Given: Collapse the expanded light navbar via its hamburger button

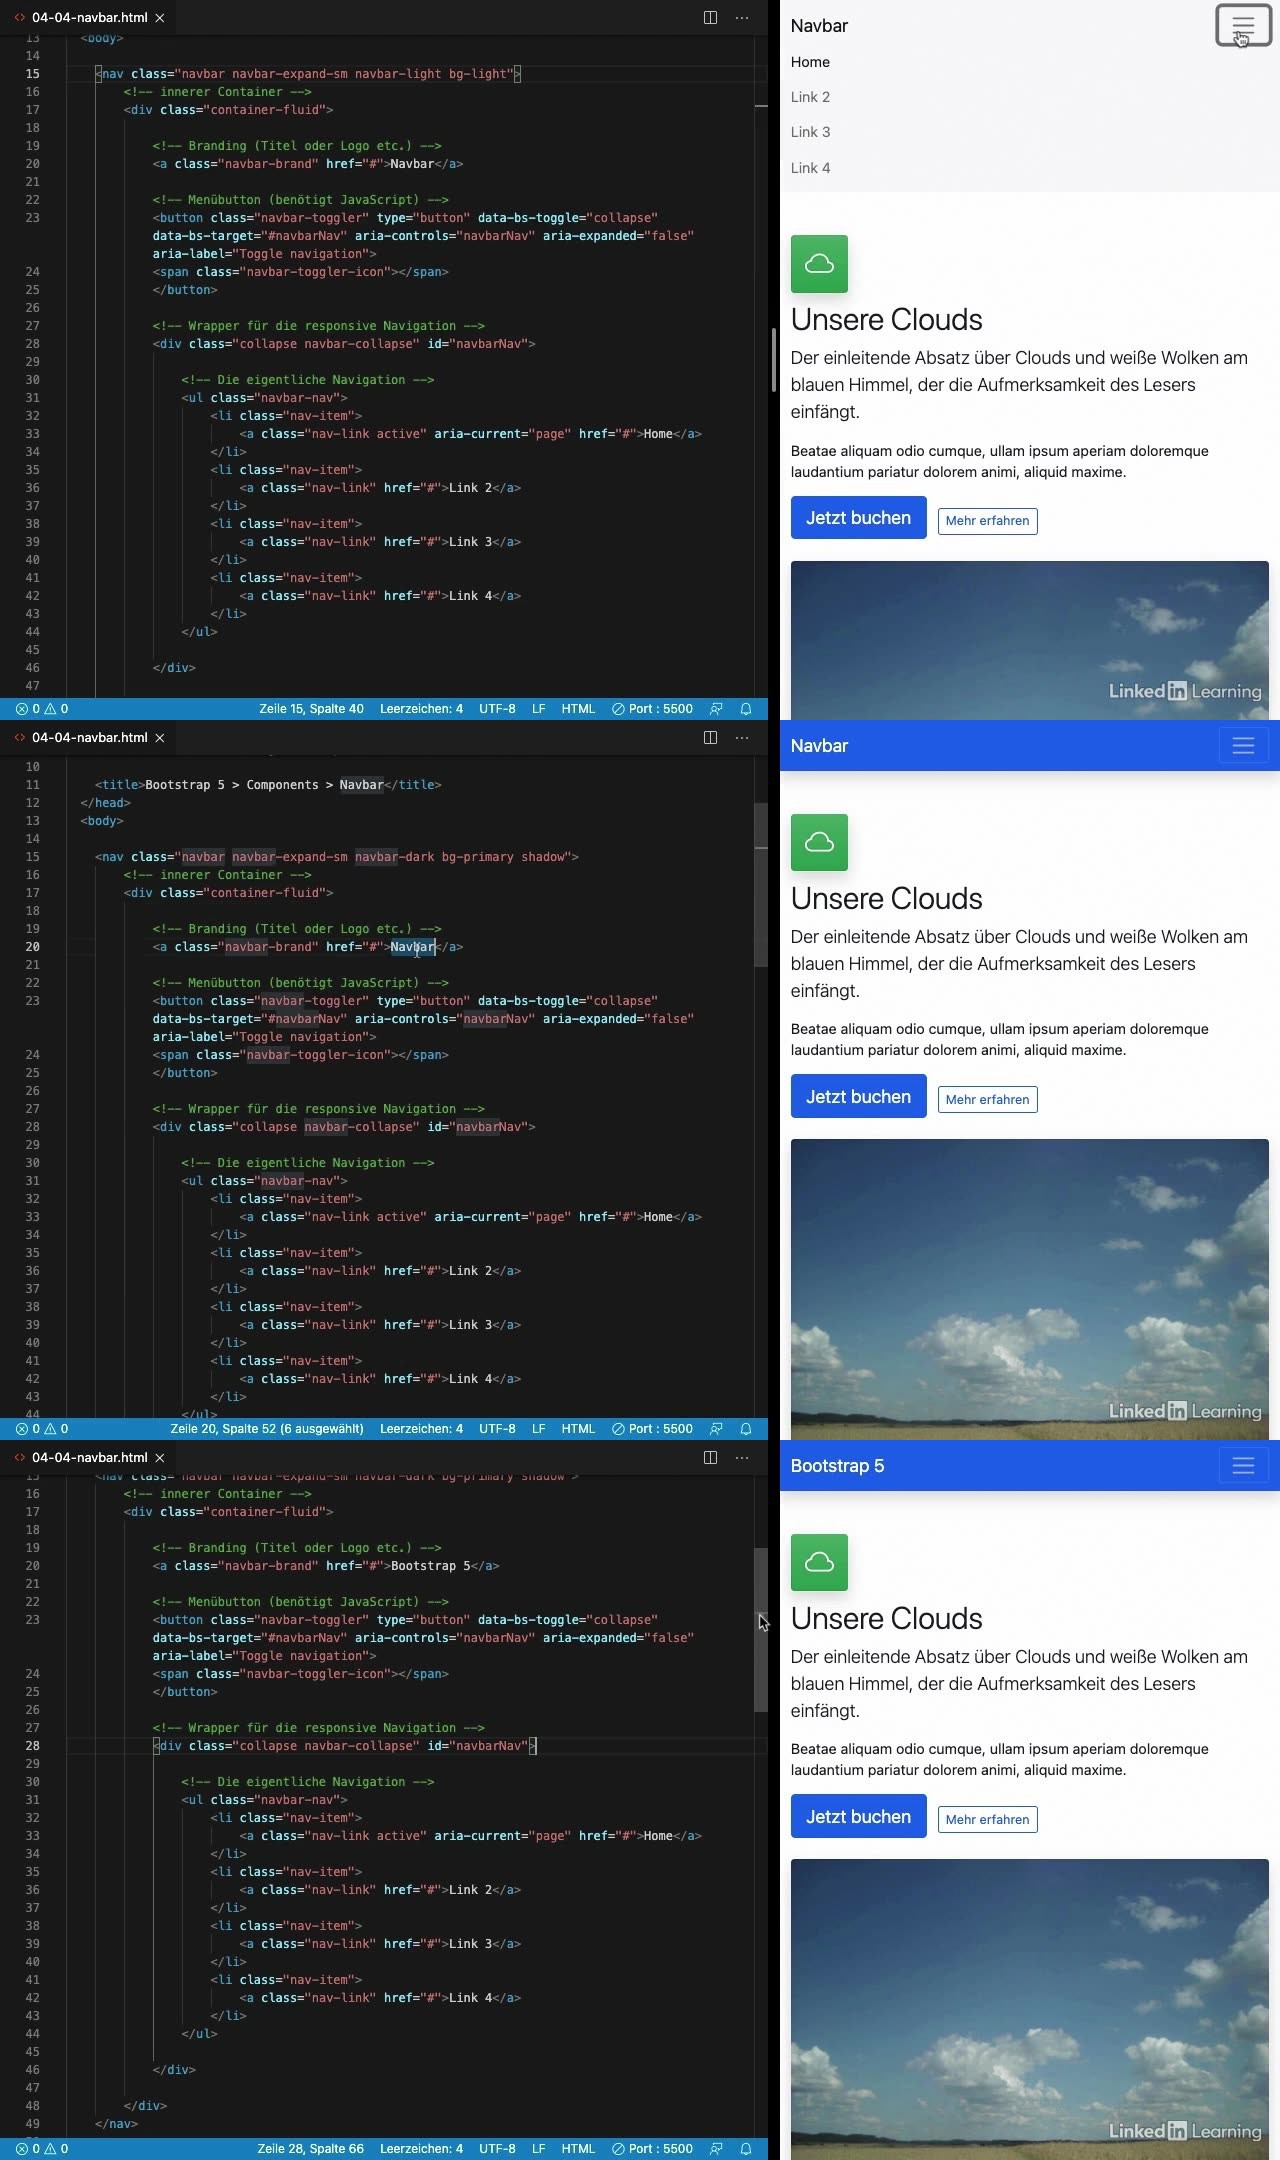Looking at the screenshot, I should tap(1243, 26).
